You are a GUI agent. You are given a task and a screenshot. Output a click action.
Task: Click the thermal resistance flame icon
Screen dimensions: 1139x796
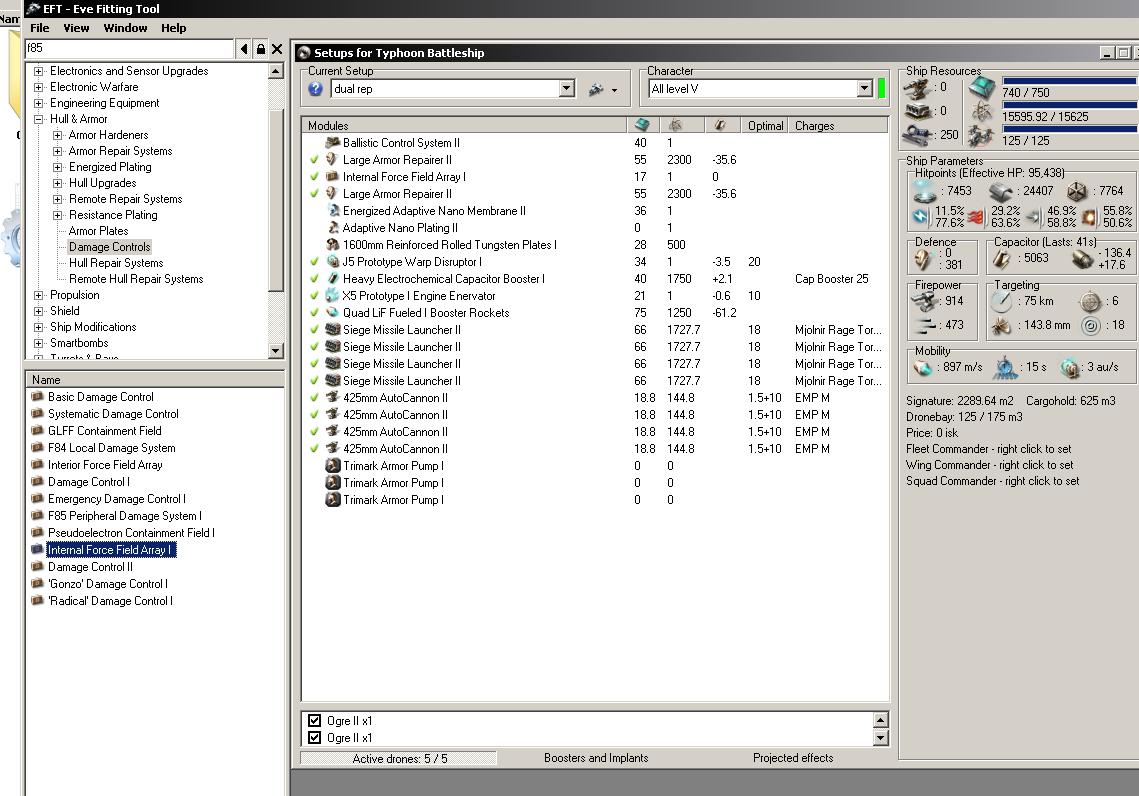(976, 217)
